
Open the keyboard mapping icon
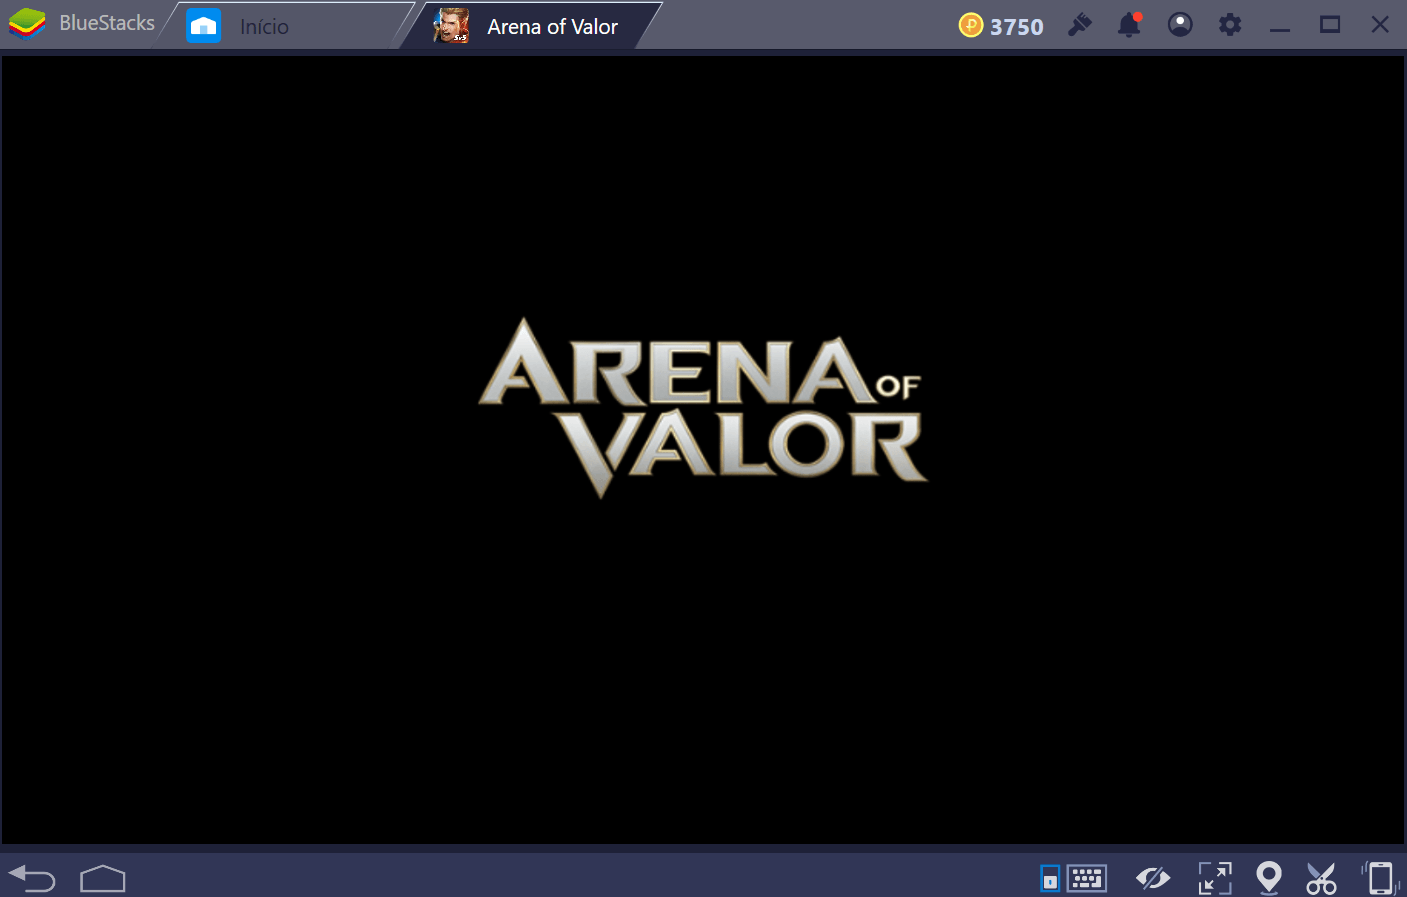1087,879
